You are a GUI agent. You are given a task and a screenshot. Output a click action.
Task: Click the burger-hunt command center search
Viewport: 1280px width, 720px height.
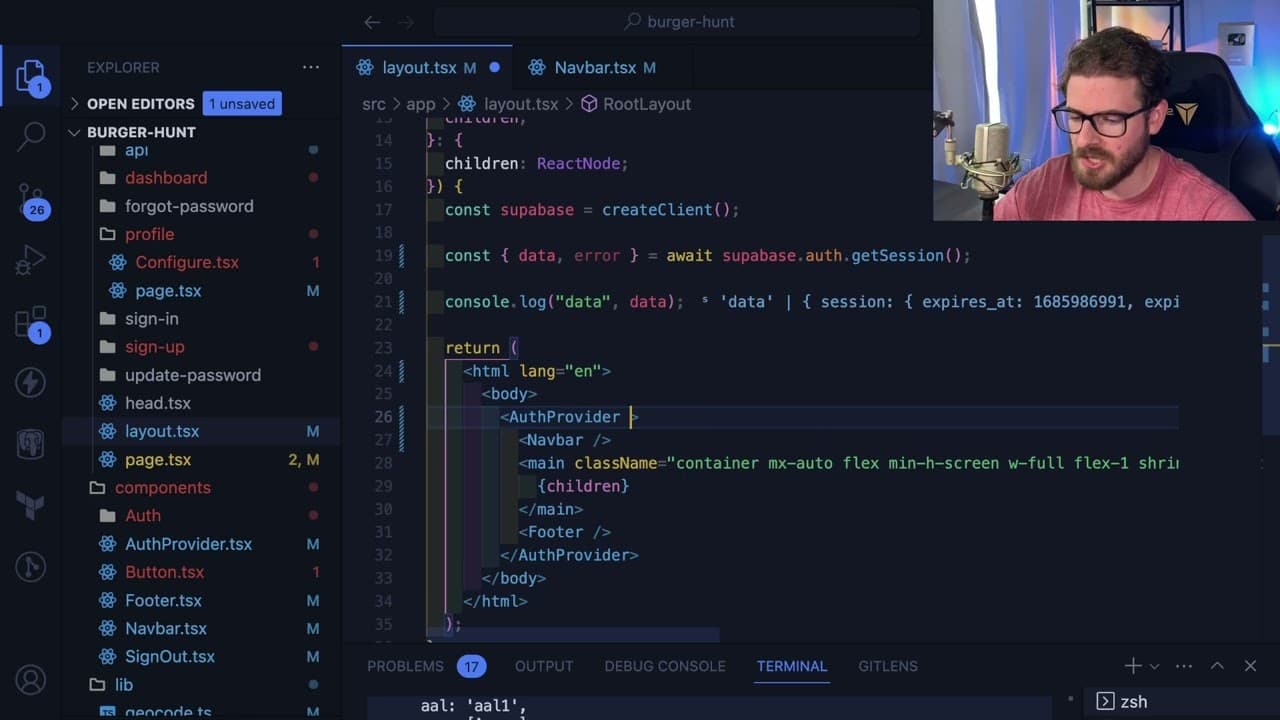click(x=679, y=21)
